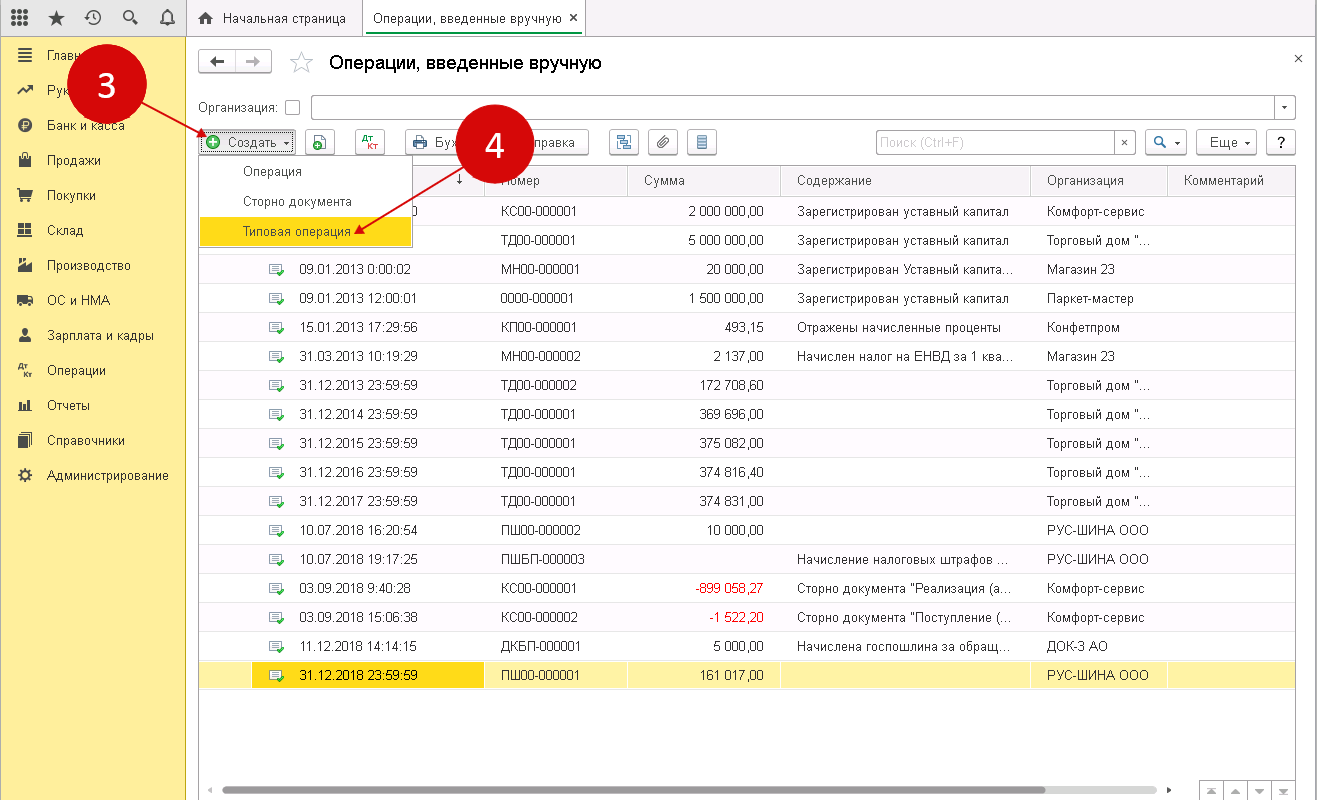The image size is (1317, 800).
Task: Toggle the Создать dropdown button
Action: [247, 143]
